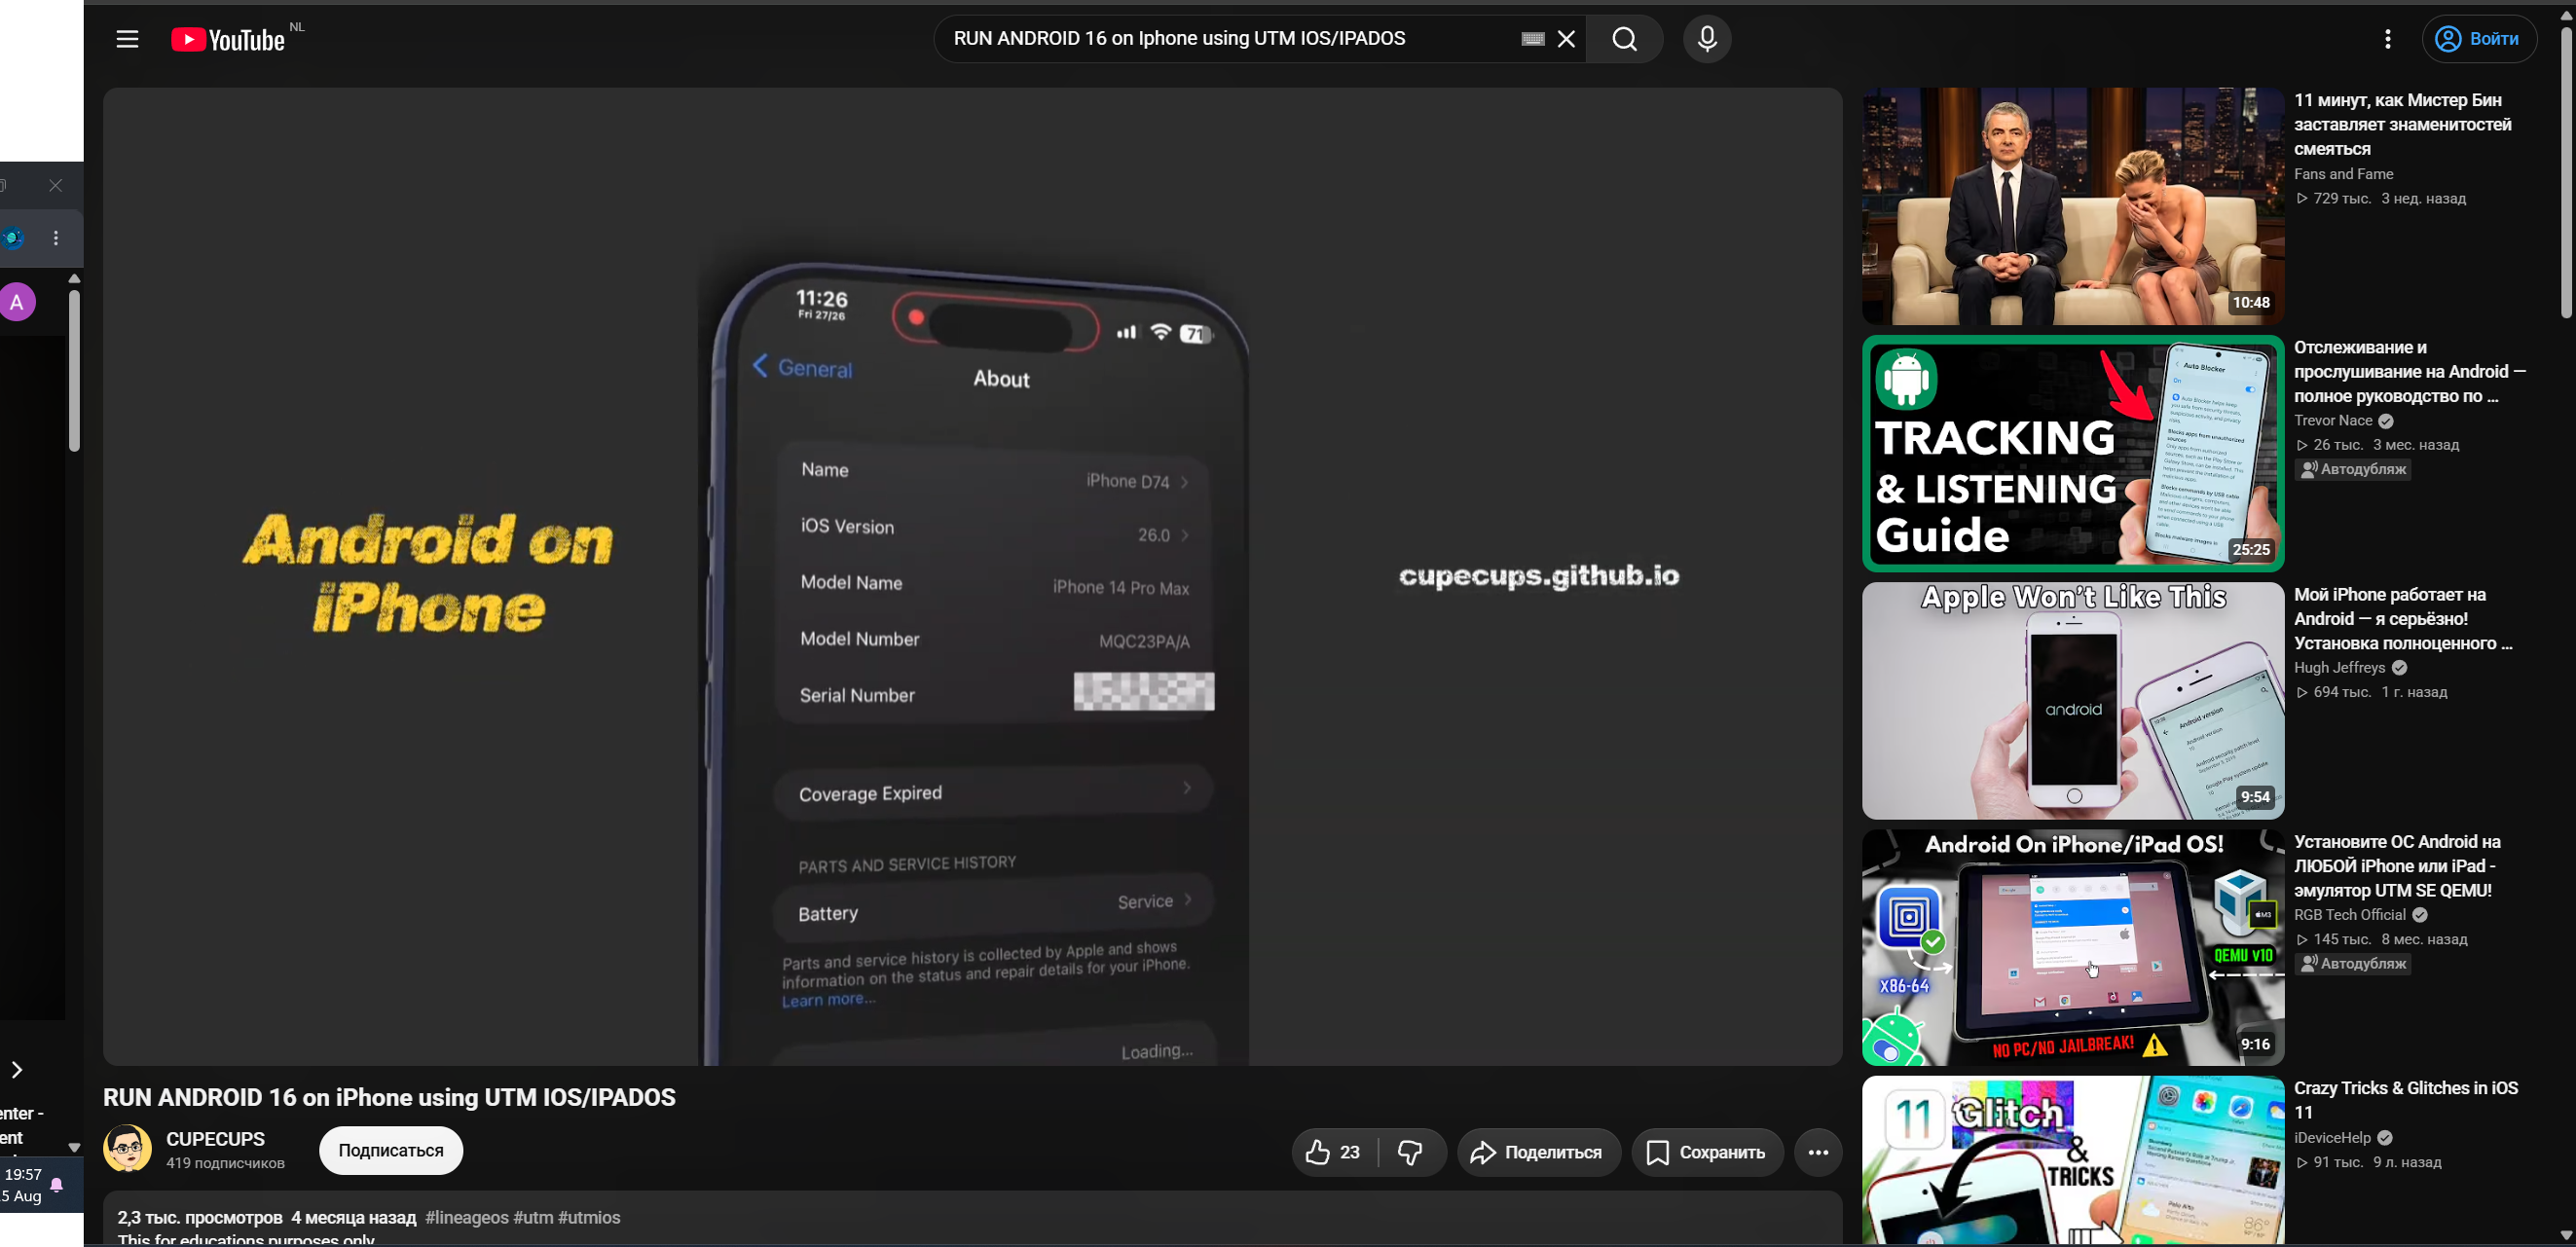Like the video with 23 likes
The image size is (2576, 1247).
click(1333, 1152)
